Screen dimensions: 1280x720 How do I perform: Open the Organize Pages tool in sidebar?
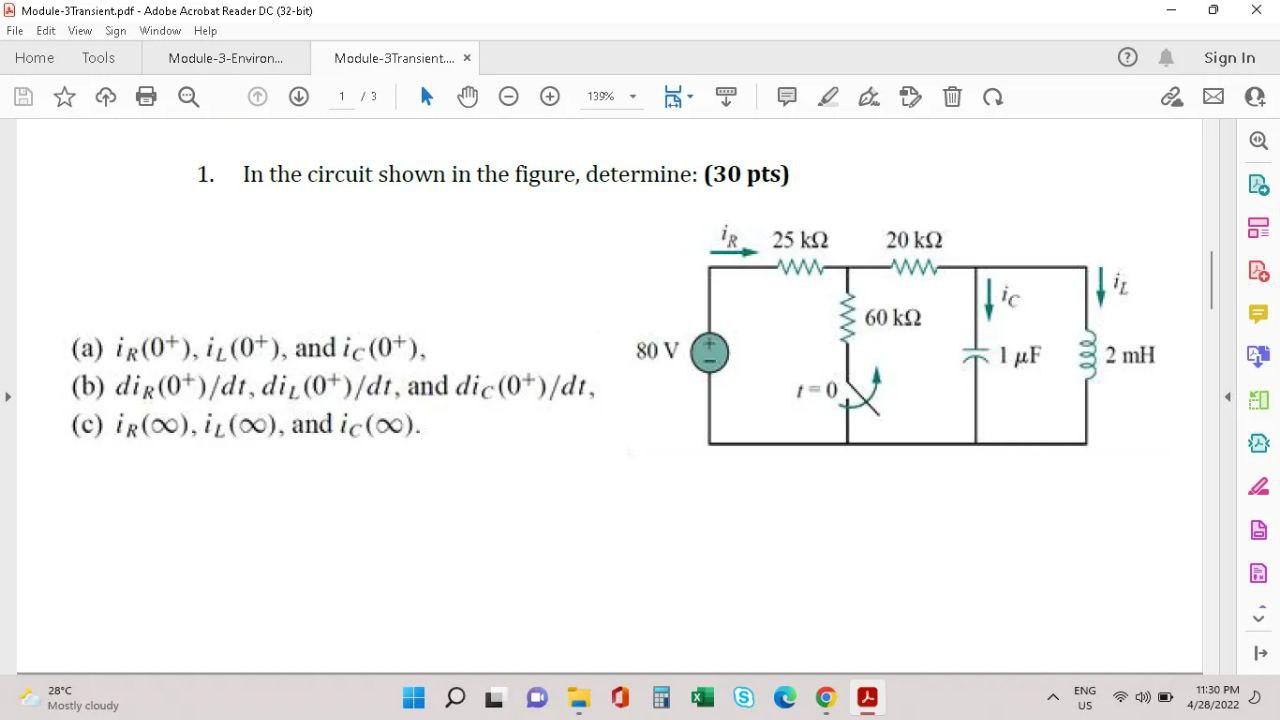[1258, 227]
